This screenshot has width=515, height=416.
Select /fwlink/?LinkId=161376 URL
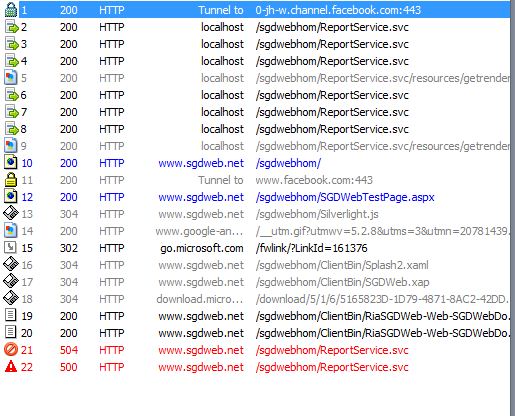[x=311, y=248]
